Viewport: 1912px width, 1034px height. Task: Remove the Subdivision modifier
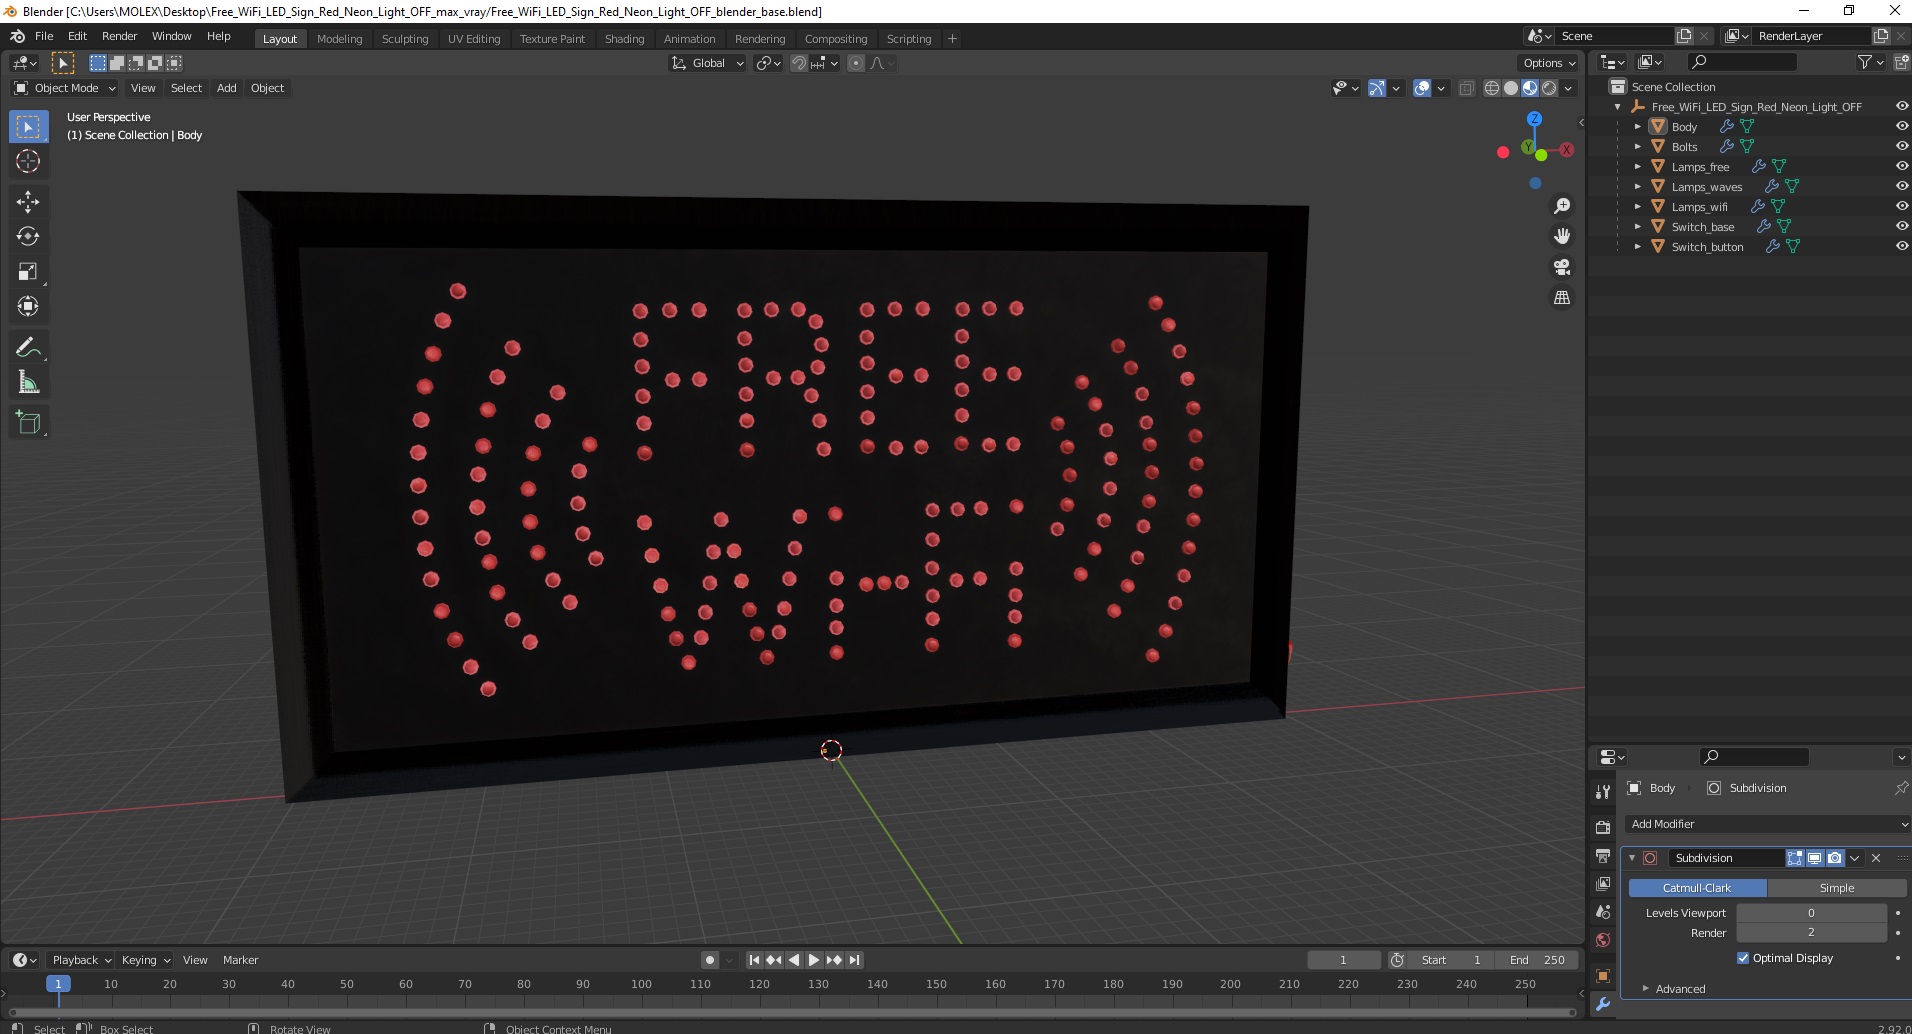[x=1876, y=858]
